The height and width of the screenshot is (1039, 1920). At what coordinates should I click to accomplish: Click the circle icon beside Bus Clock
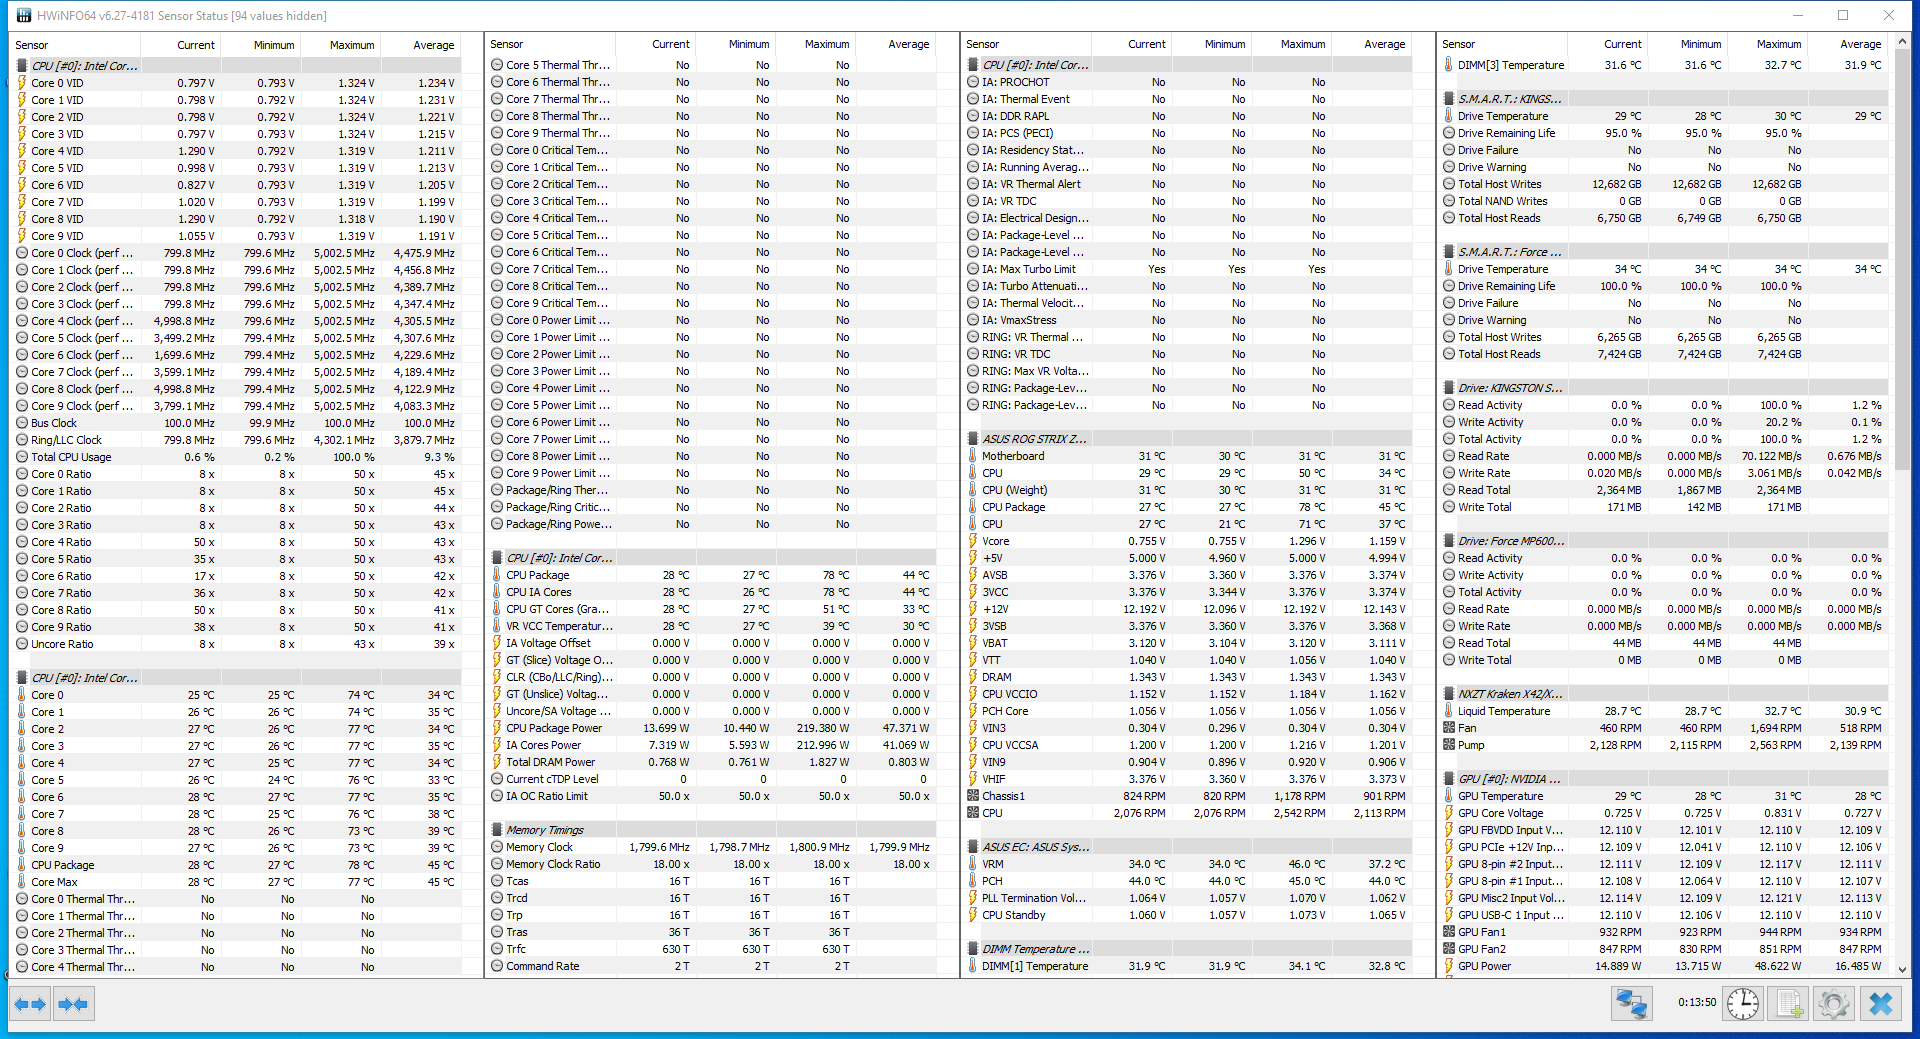pos(22,423)
